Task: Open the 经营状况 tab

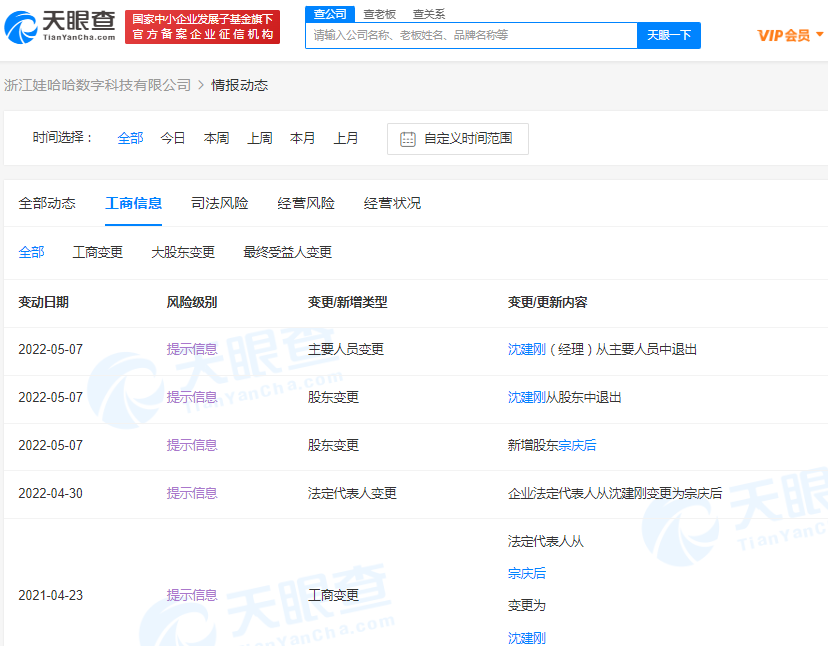Action: point(392,203)
